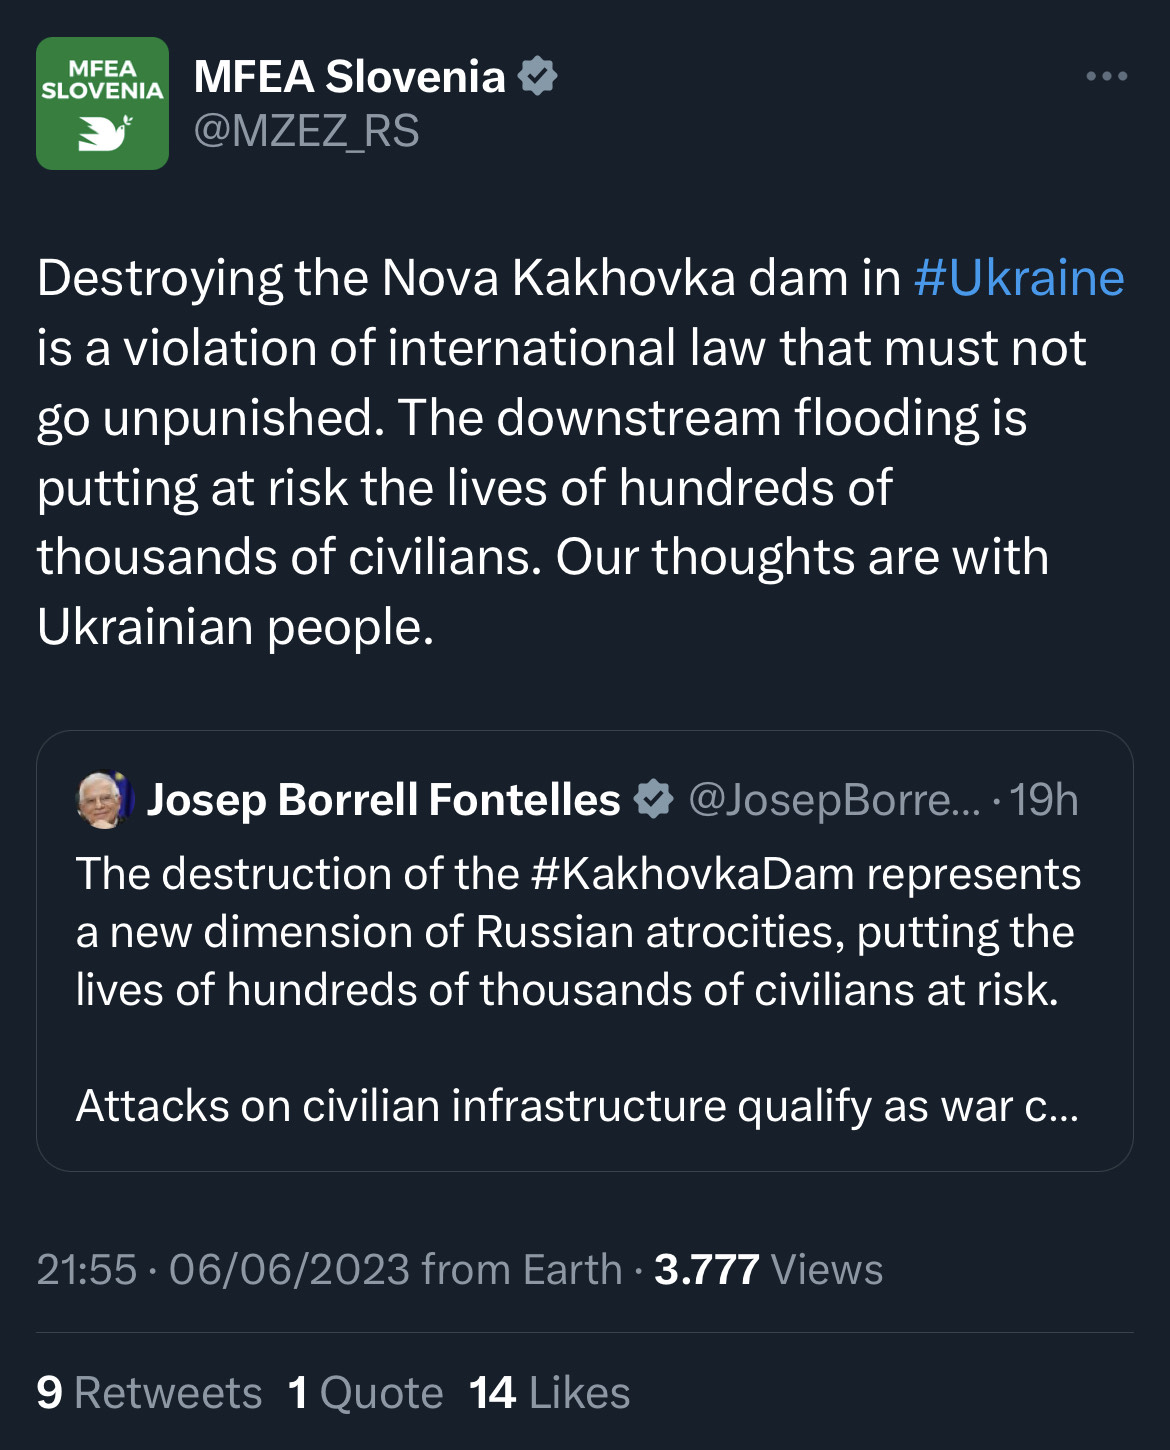Open the Josep Borrell Fontelles author name
1170x1450 pixels.
coord(384,800)
